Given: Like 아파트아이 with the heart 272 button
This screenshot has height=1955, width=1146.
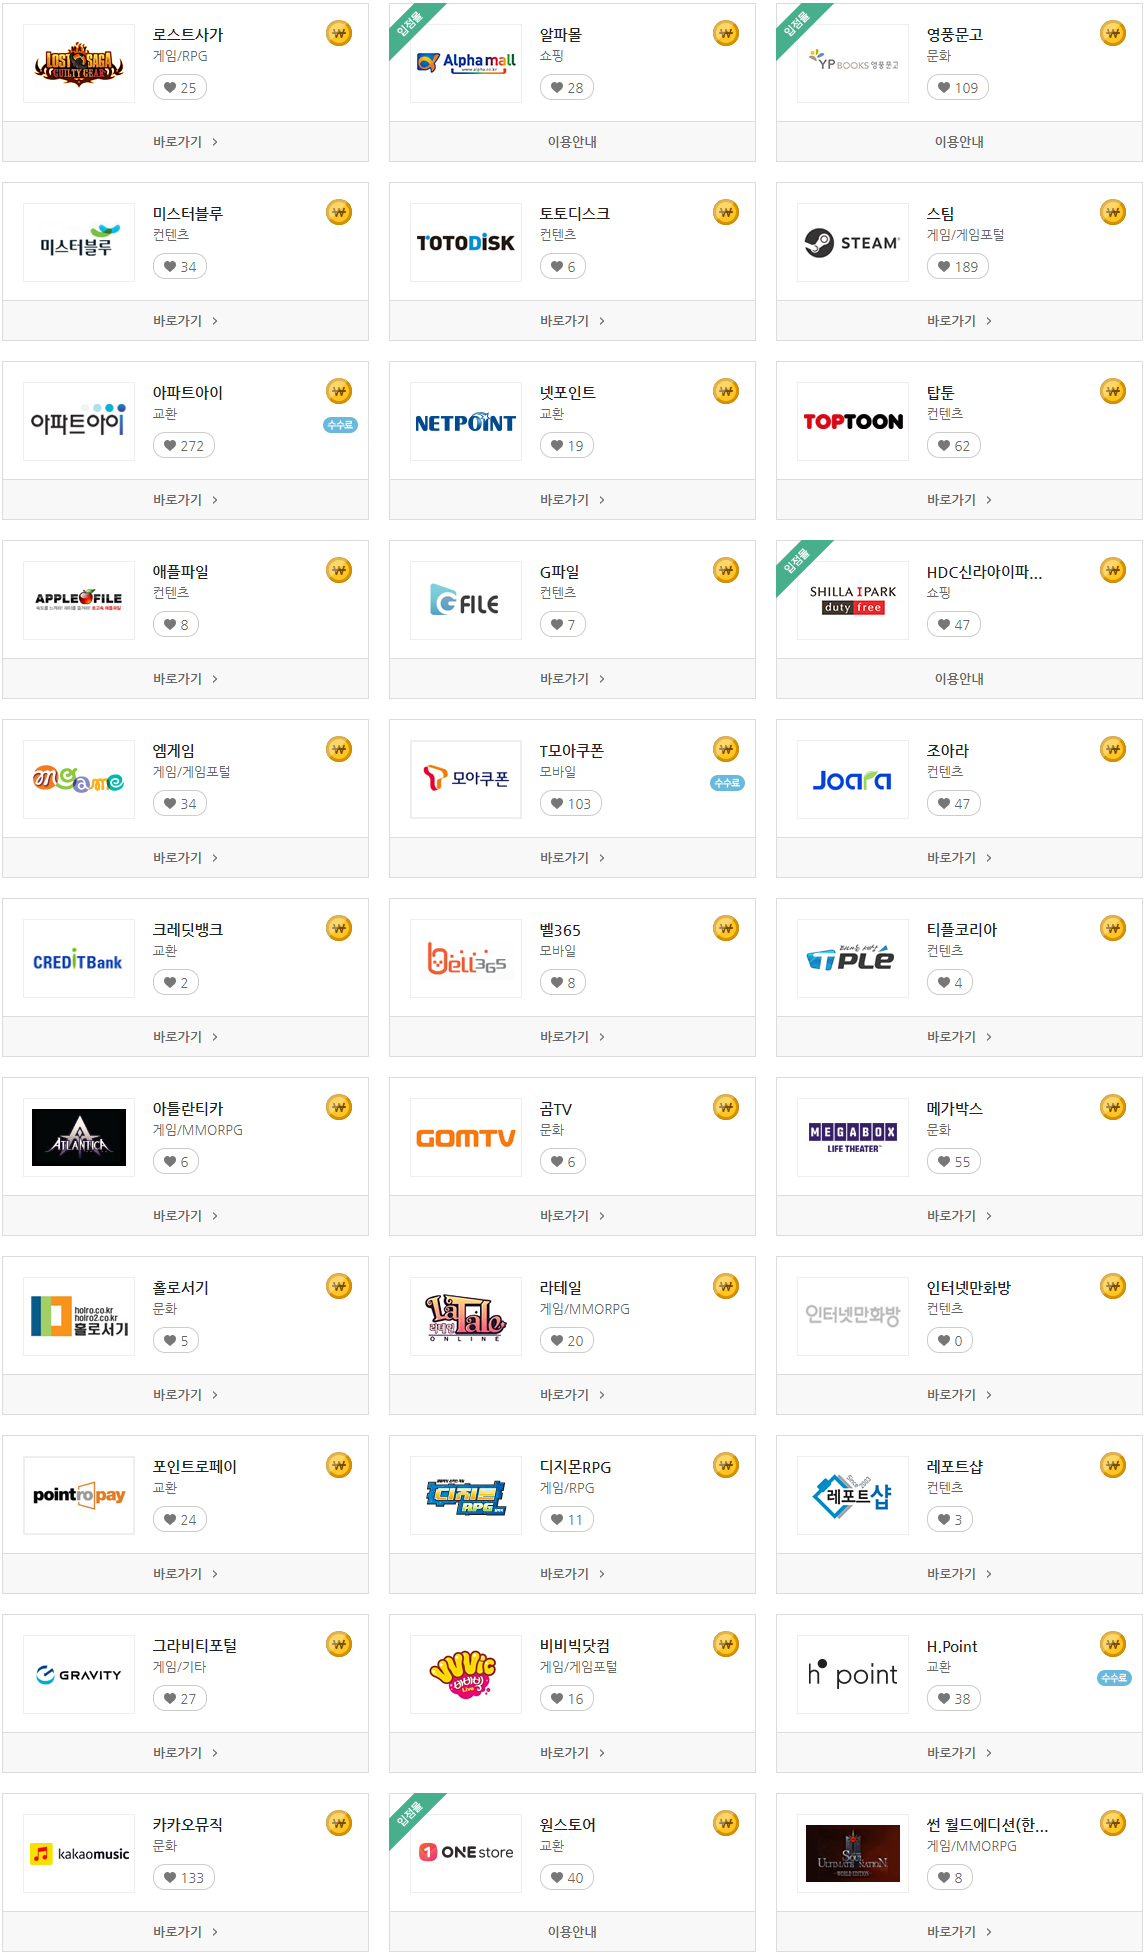Looking at the screenshot, I should [184, 446].
